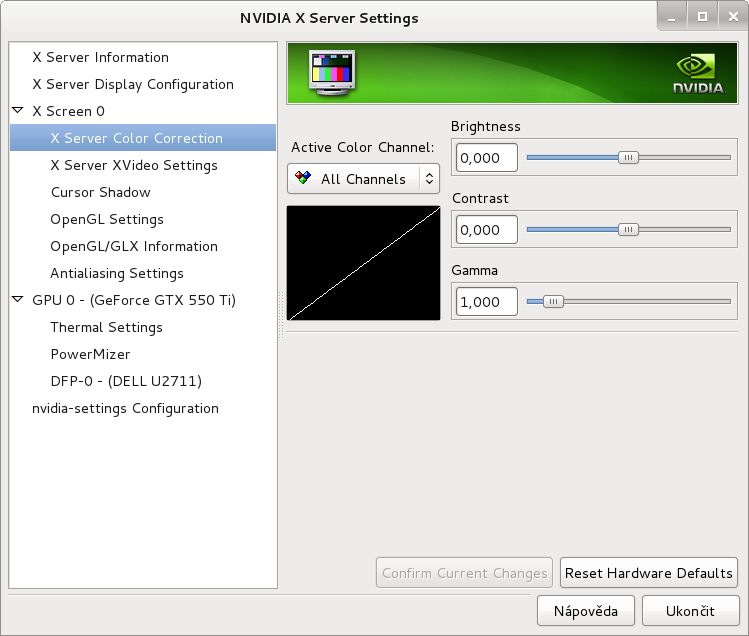Click the Gamma label
This screenshot has height=636, width=749.
(x=474, y=270)
